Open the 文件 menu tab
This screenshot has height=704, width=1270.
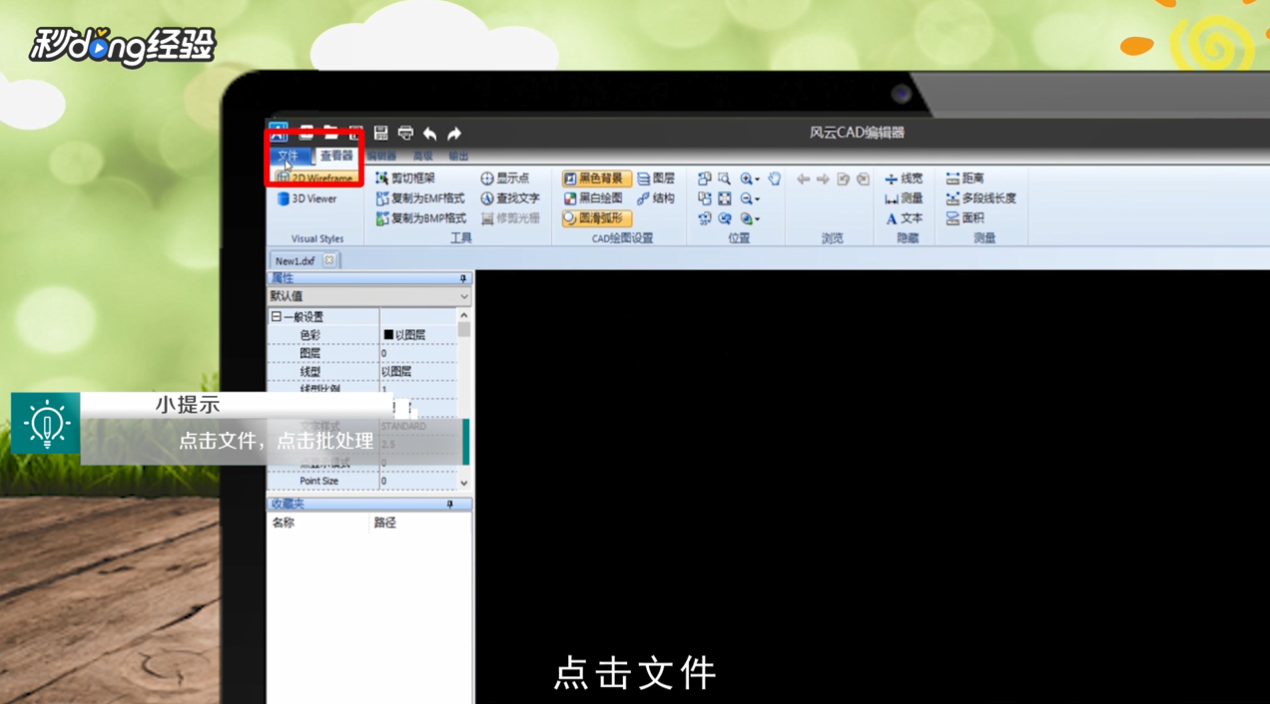tap(288, 156)
